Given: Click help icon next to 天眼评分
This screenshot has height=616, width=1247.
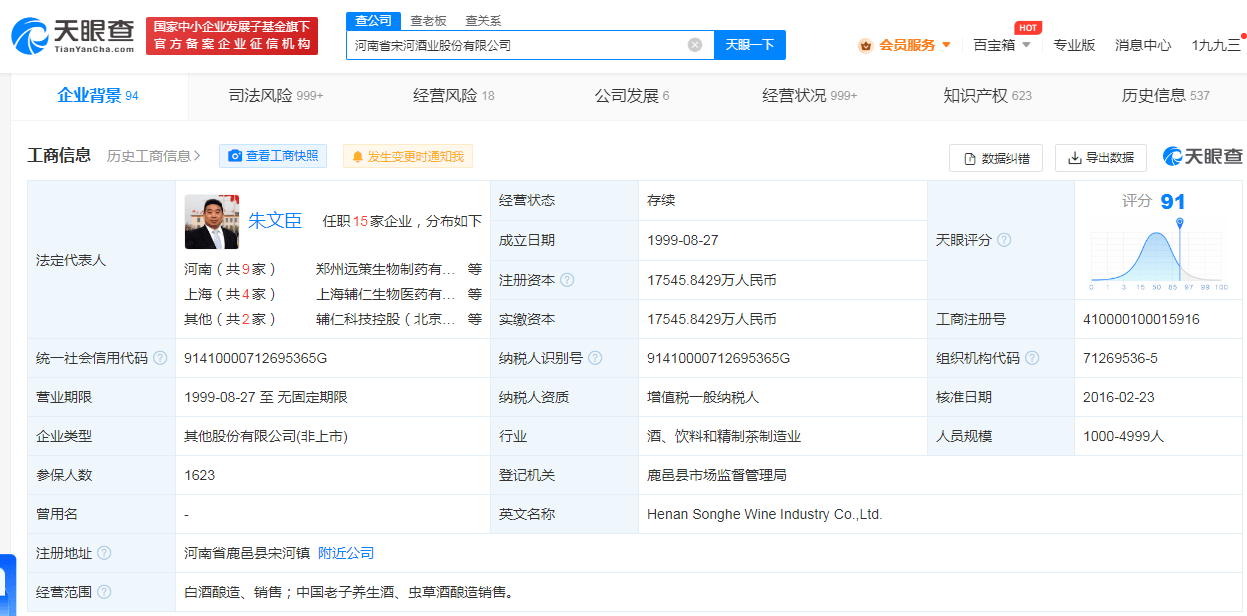Looking at the screenshot, I should (1004, 240).
